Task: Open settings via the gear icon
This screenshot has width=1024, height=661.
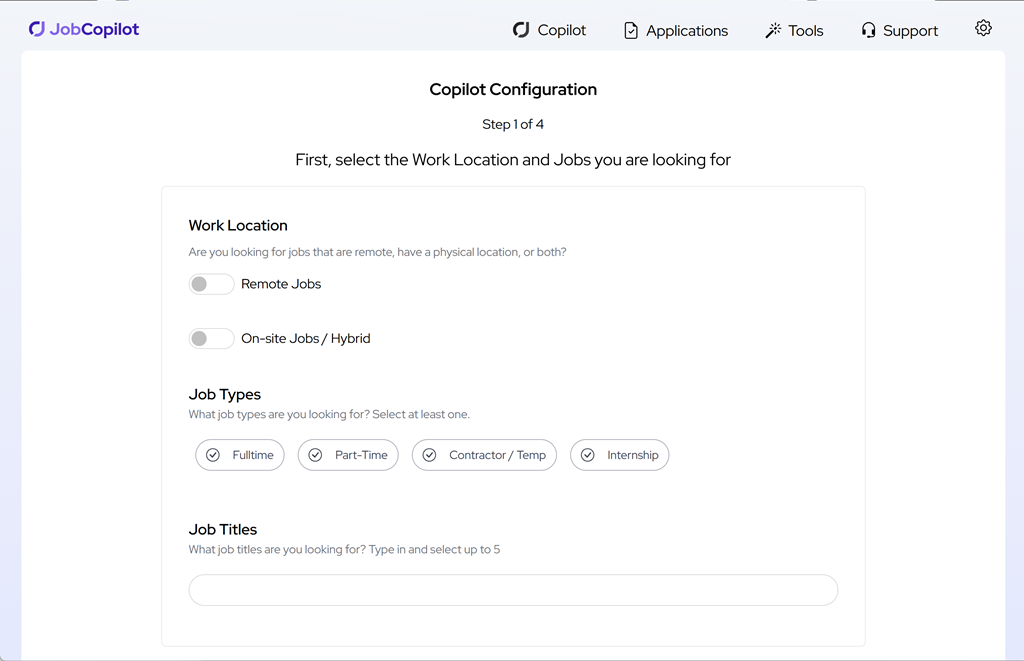Action: (x=983, y=28)
